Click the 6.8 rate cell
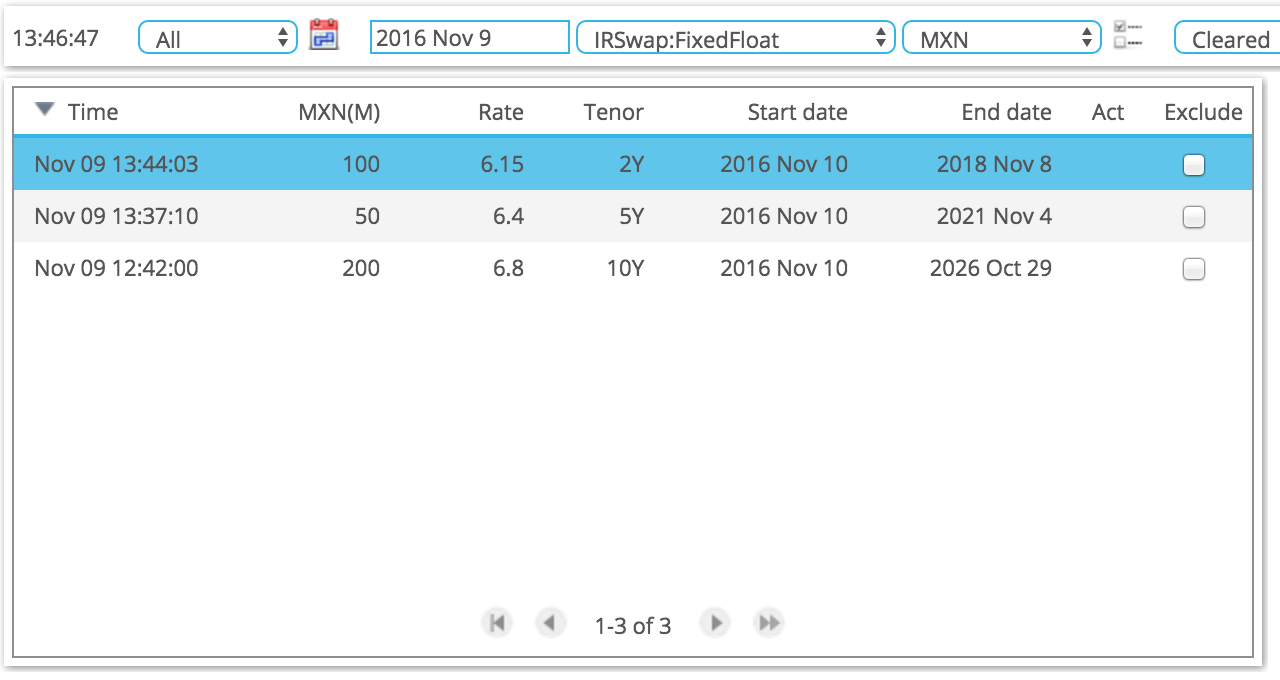Screen dimensions: 1280x680 [x=508, y=268]
